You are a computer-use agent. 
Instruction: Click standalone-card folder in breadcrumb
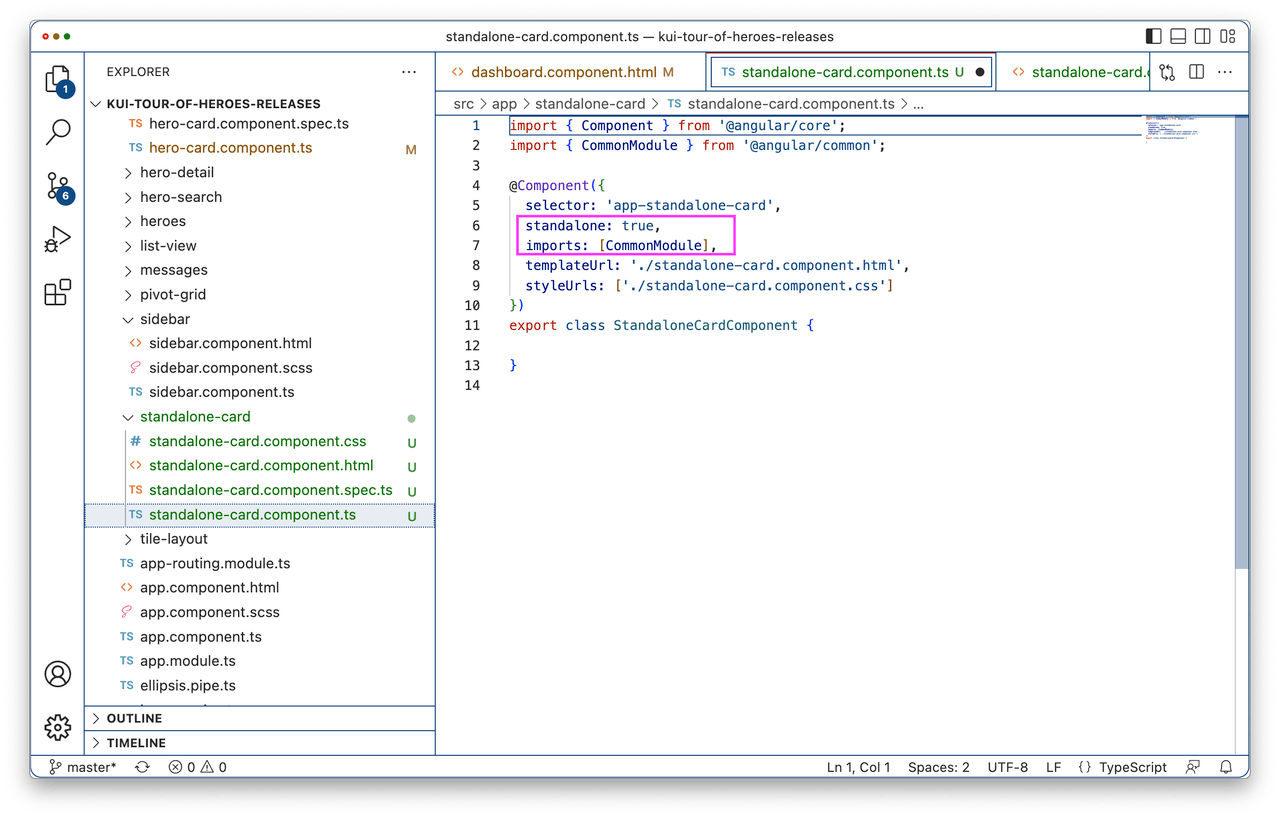coord(590,103)
